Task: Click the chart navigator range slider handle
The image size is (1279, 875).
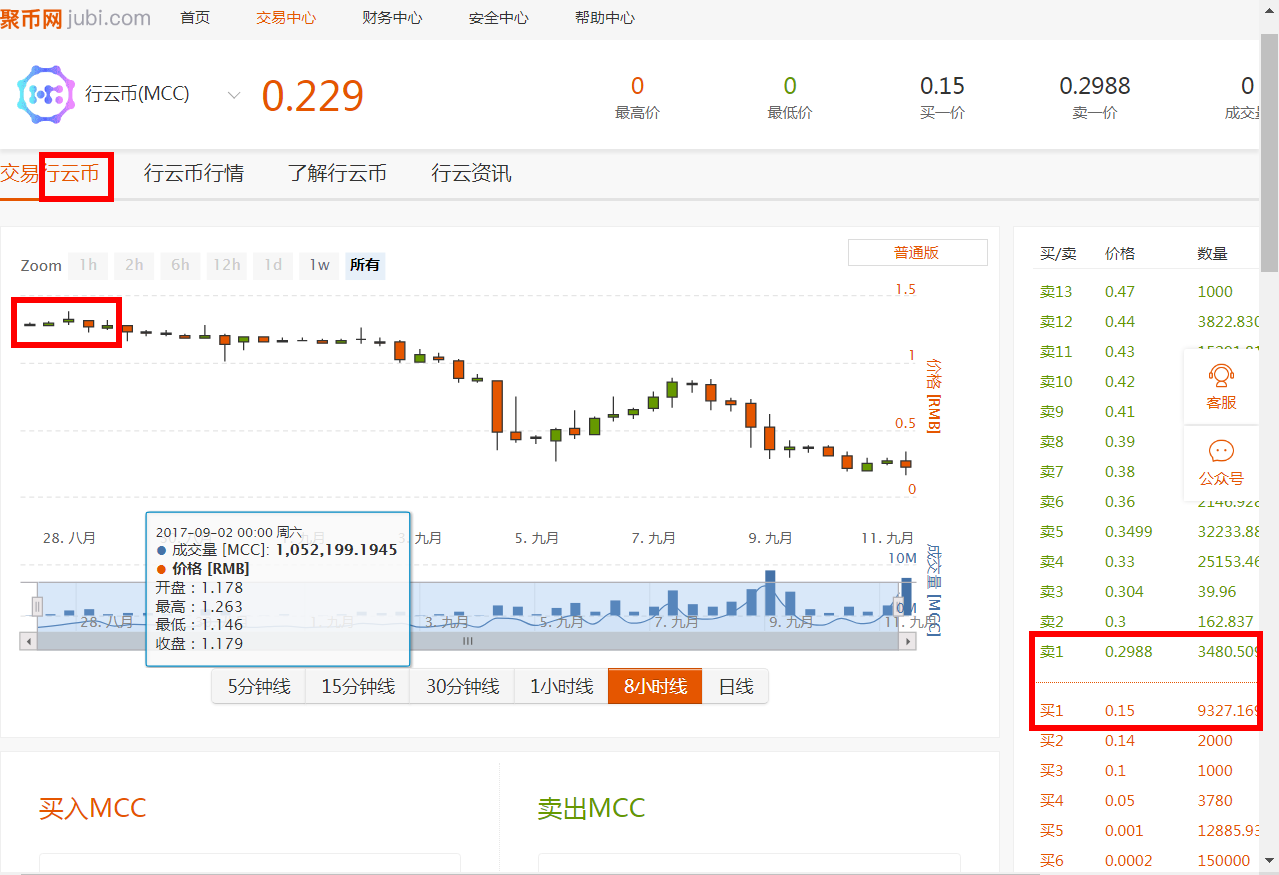Action: pos(36,605)
